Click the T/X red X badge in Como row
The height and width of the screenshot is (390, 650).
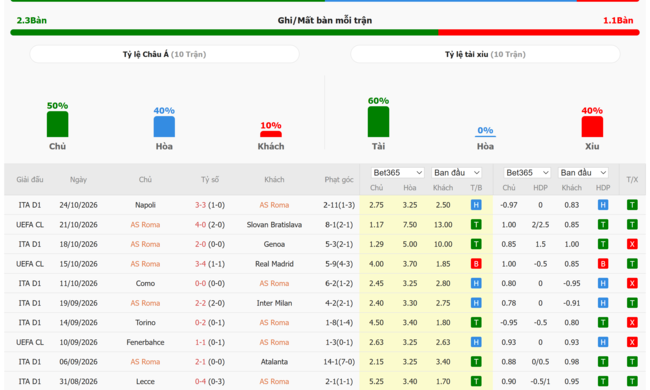click(632, 283)
